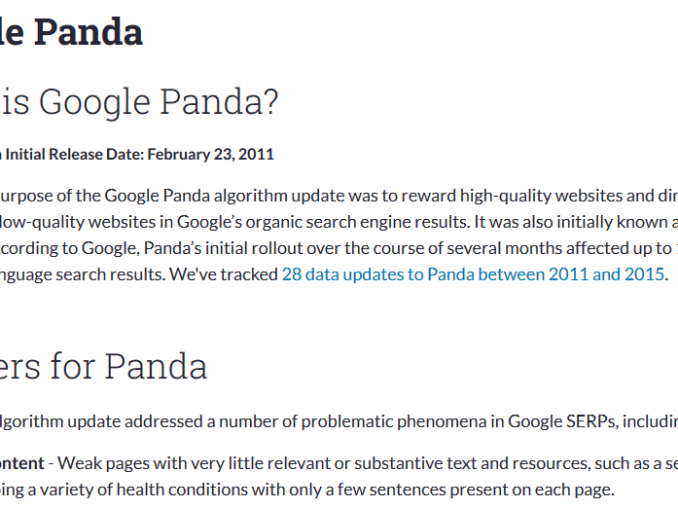
Task: Click the sentence beginning 'Weak pages with very little'
Action: coord(368,463)
